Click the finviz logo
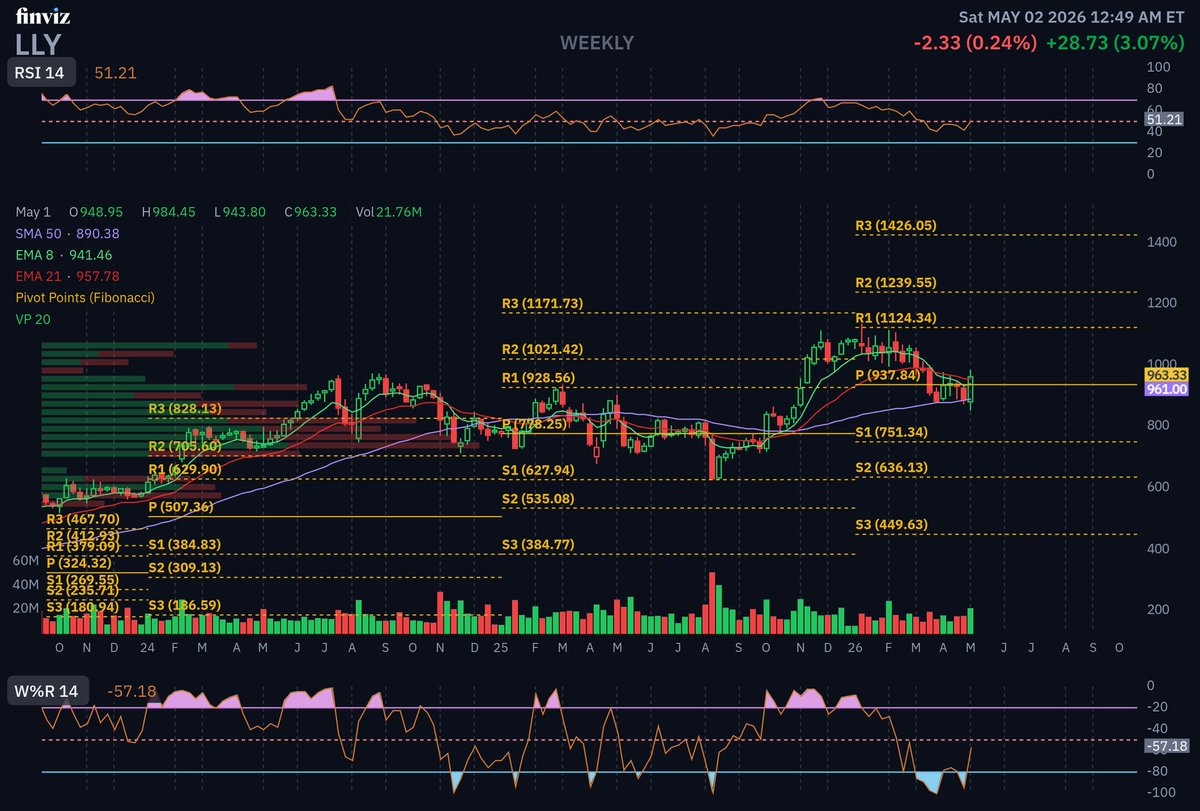The height and width of the screenshot is (811, 1200). coord(43,17)
